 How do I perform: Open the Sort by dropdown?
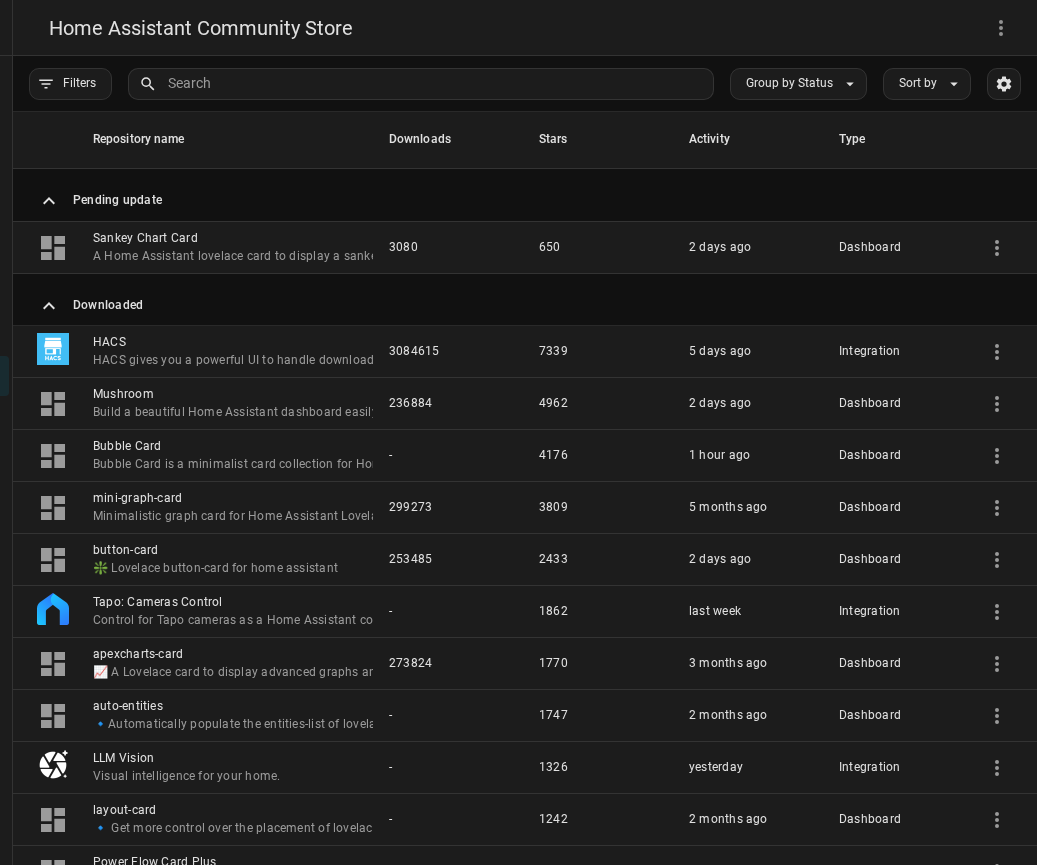click(927, 84)
